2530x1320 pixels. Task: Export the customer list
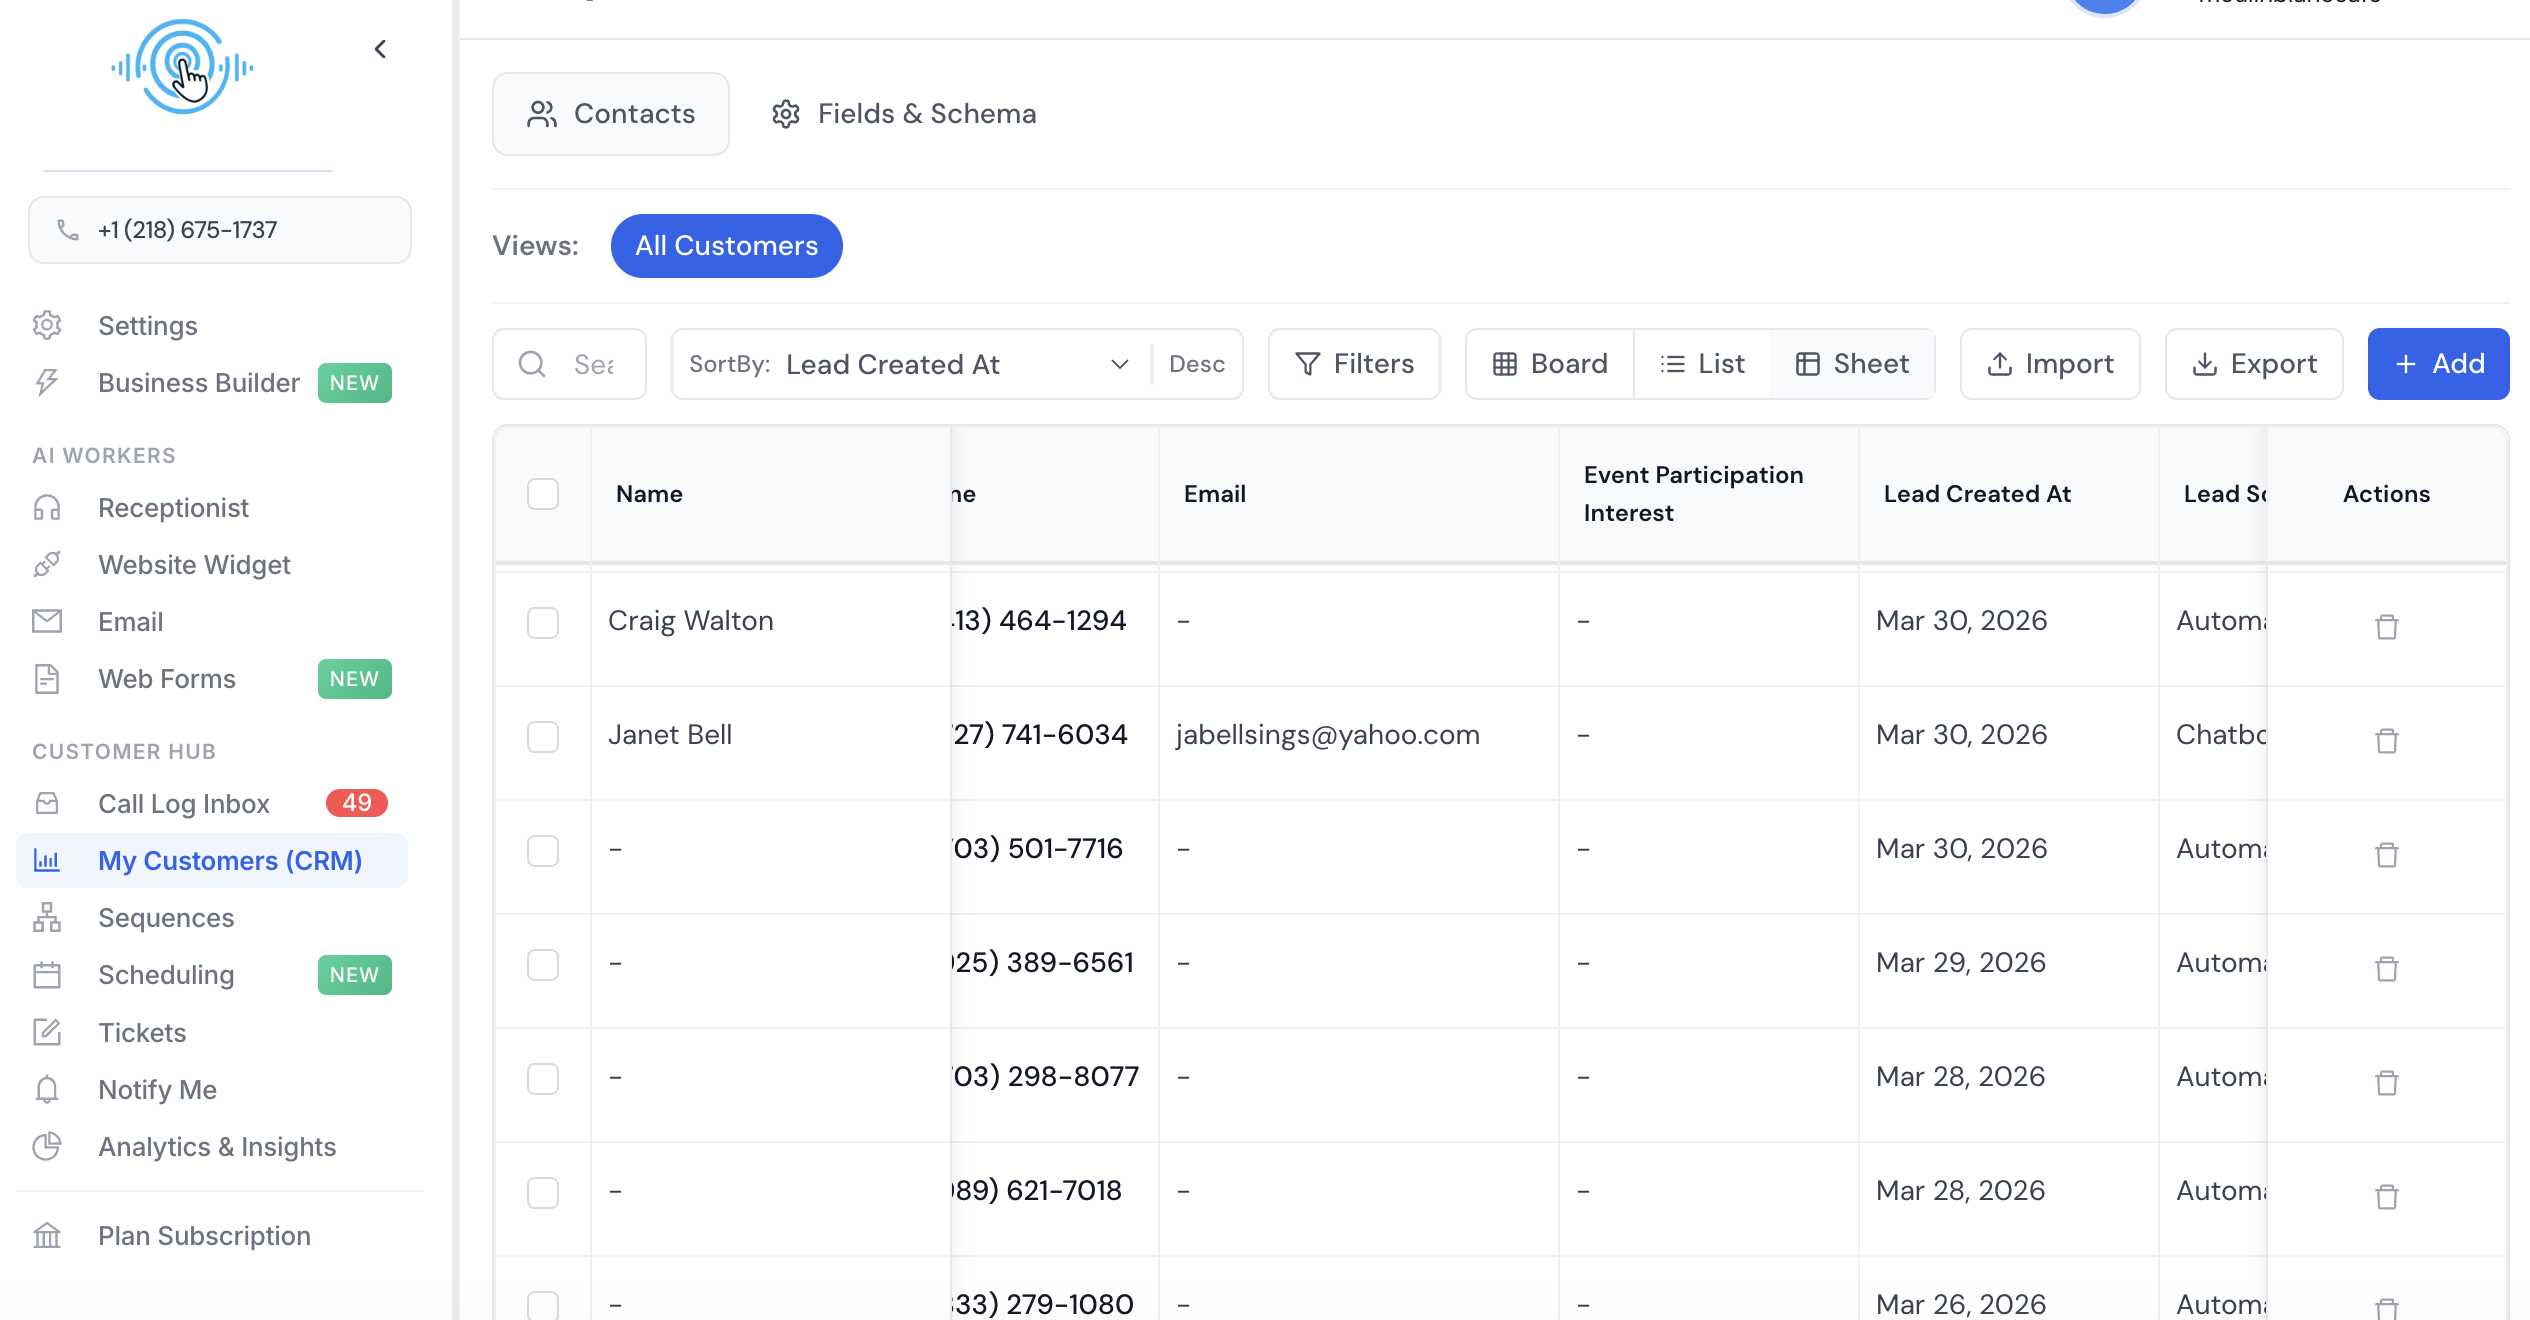pyautogui.click(x=2254, y=364)
